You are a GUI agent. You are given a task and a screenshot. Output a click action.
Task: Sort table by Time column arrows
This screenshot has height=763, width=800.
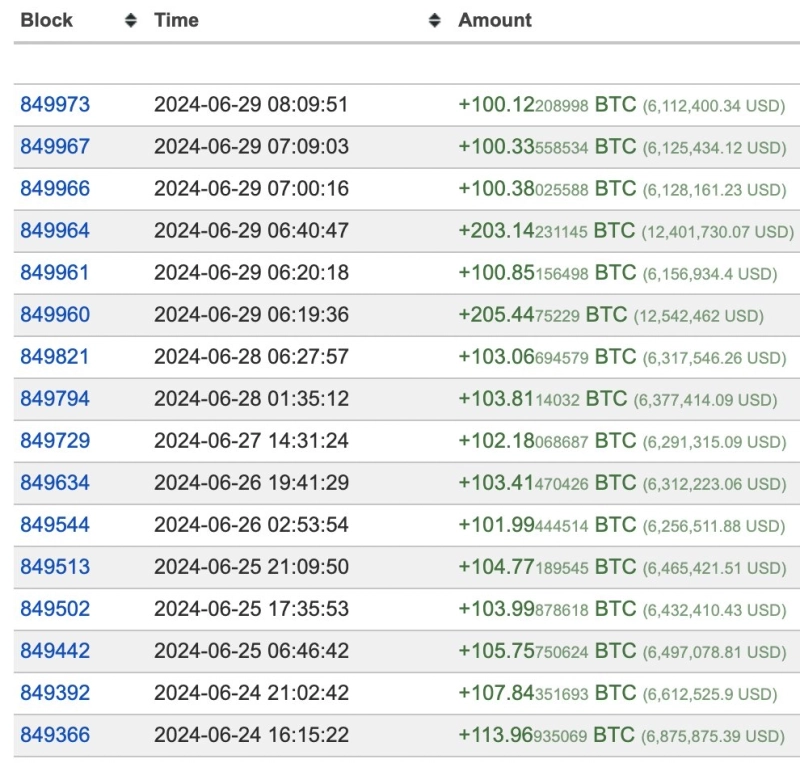click(434, 21)
